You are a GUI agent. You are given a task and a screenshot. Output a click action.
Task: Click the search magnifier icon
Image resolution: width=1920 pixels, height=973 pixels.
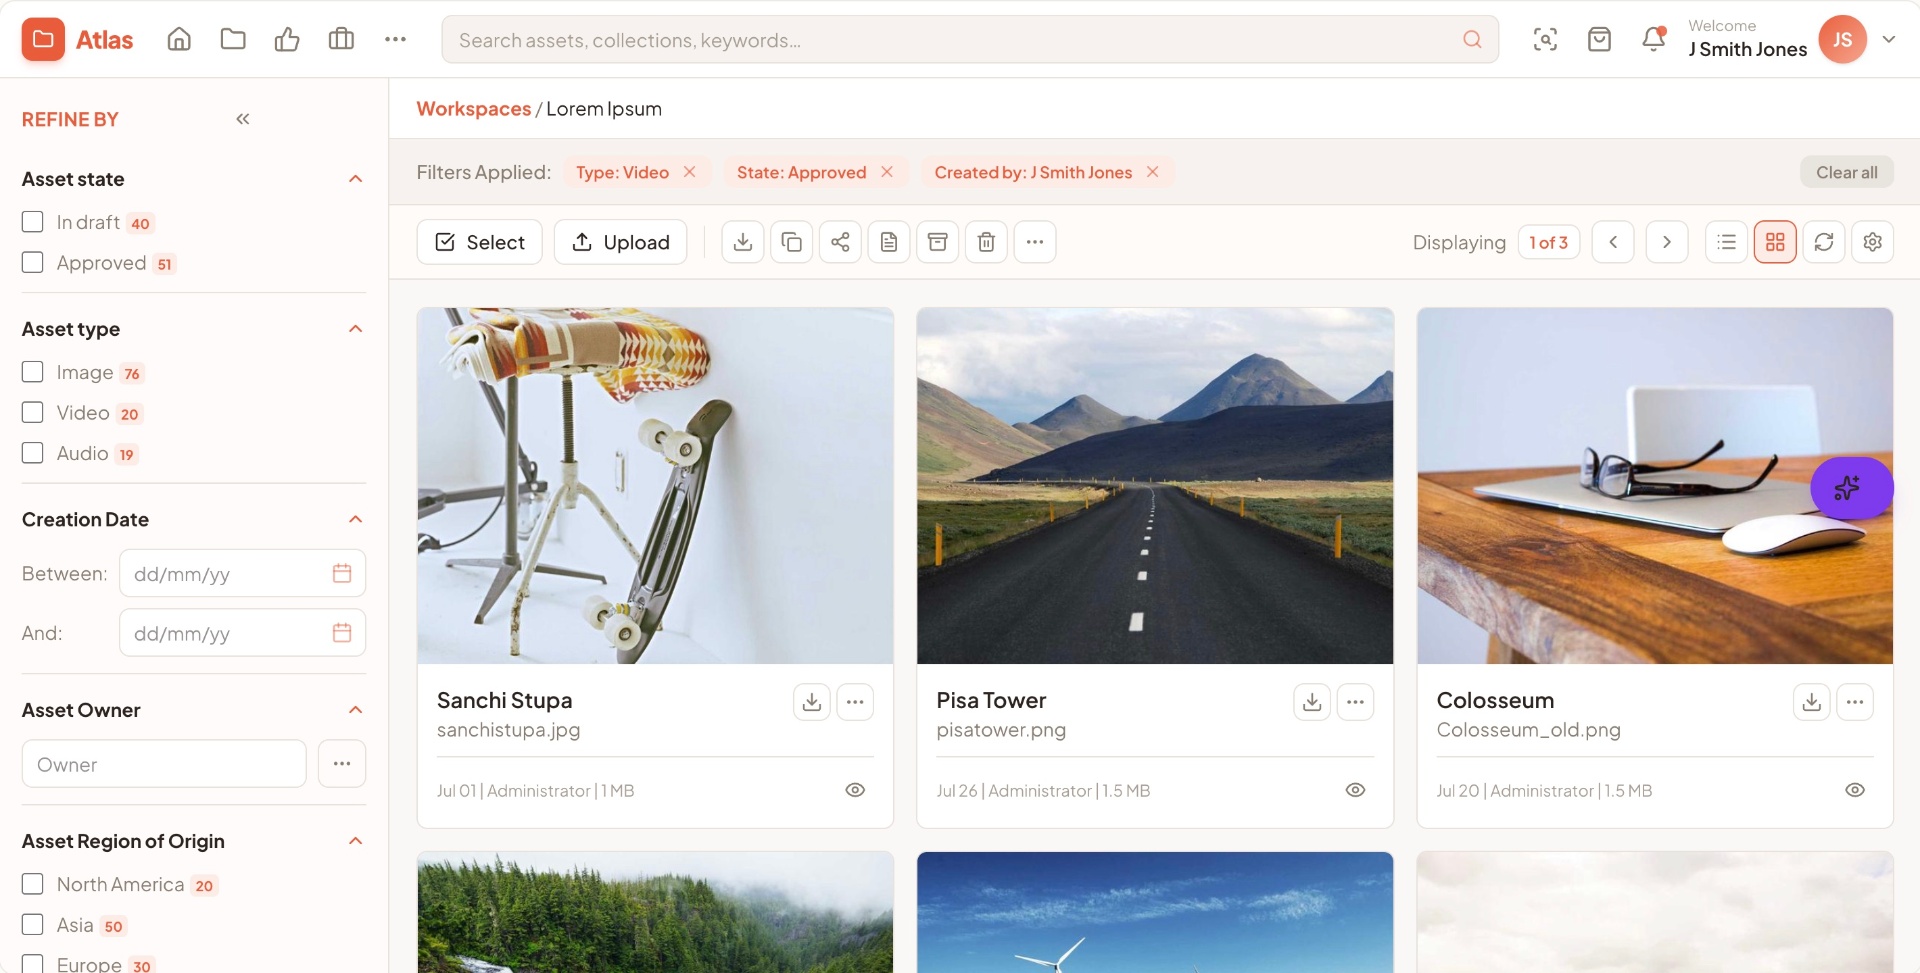1472,40
